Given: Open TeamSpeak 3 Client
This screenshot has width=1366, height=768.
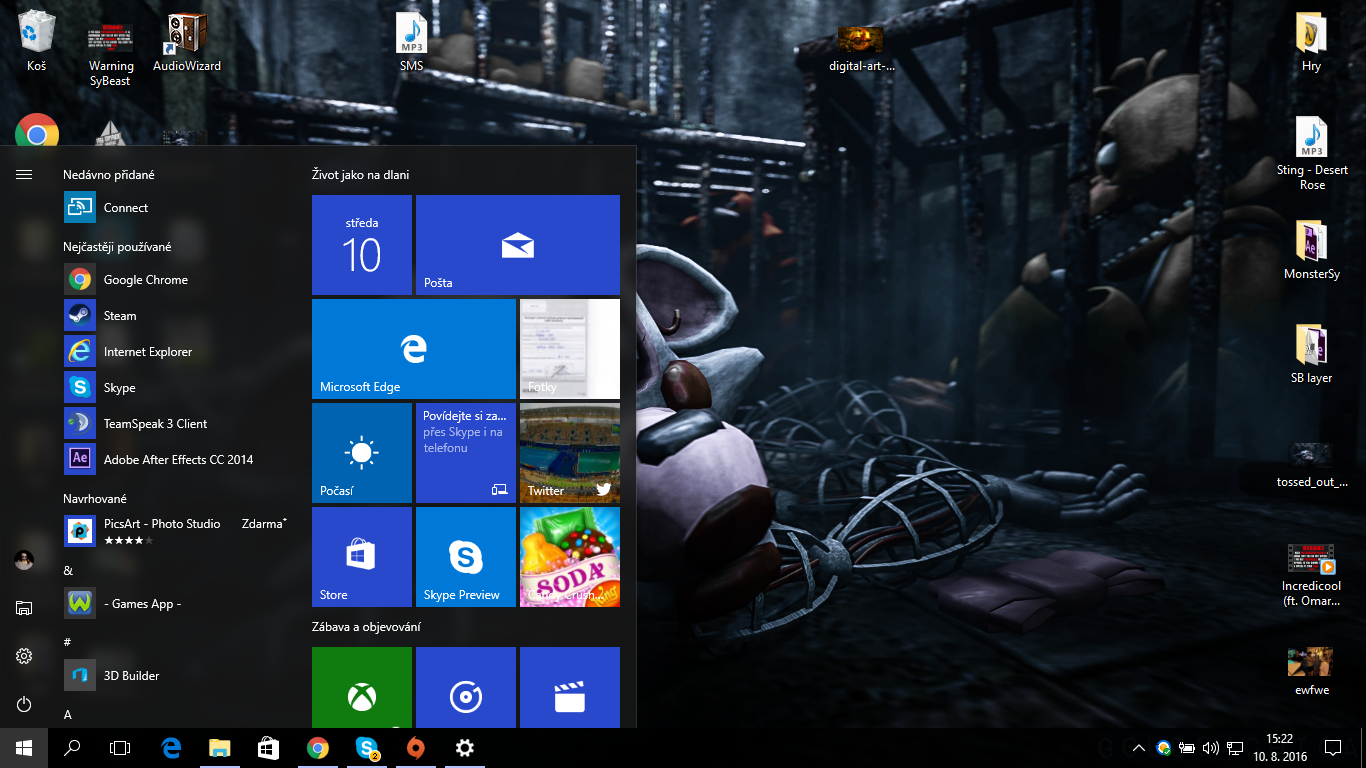Looking at the screenshot, I should point(155,424).
